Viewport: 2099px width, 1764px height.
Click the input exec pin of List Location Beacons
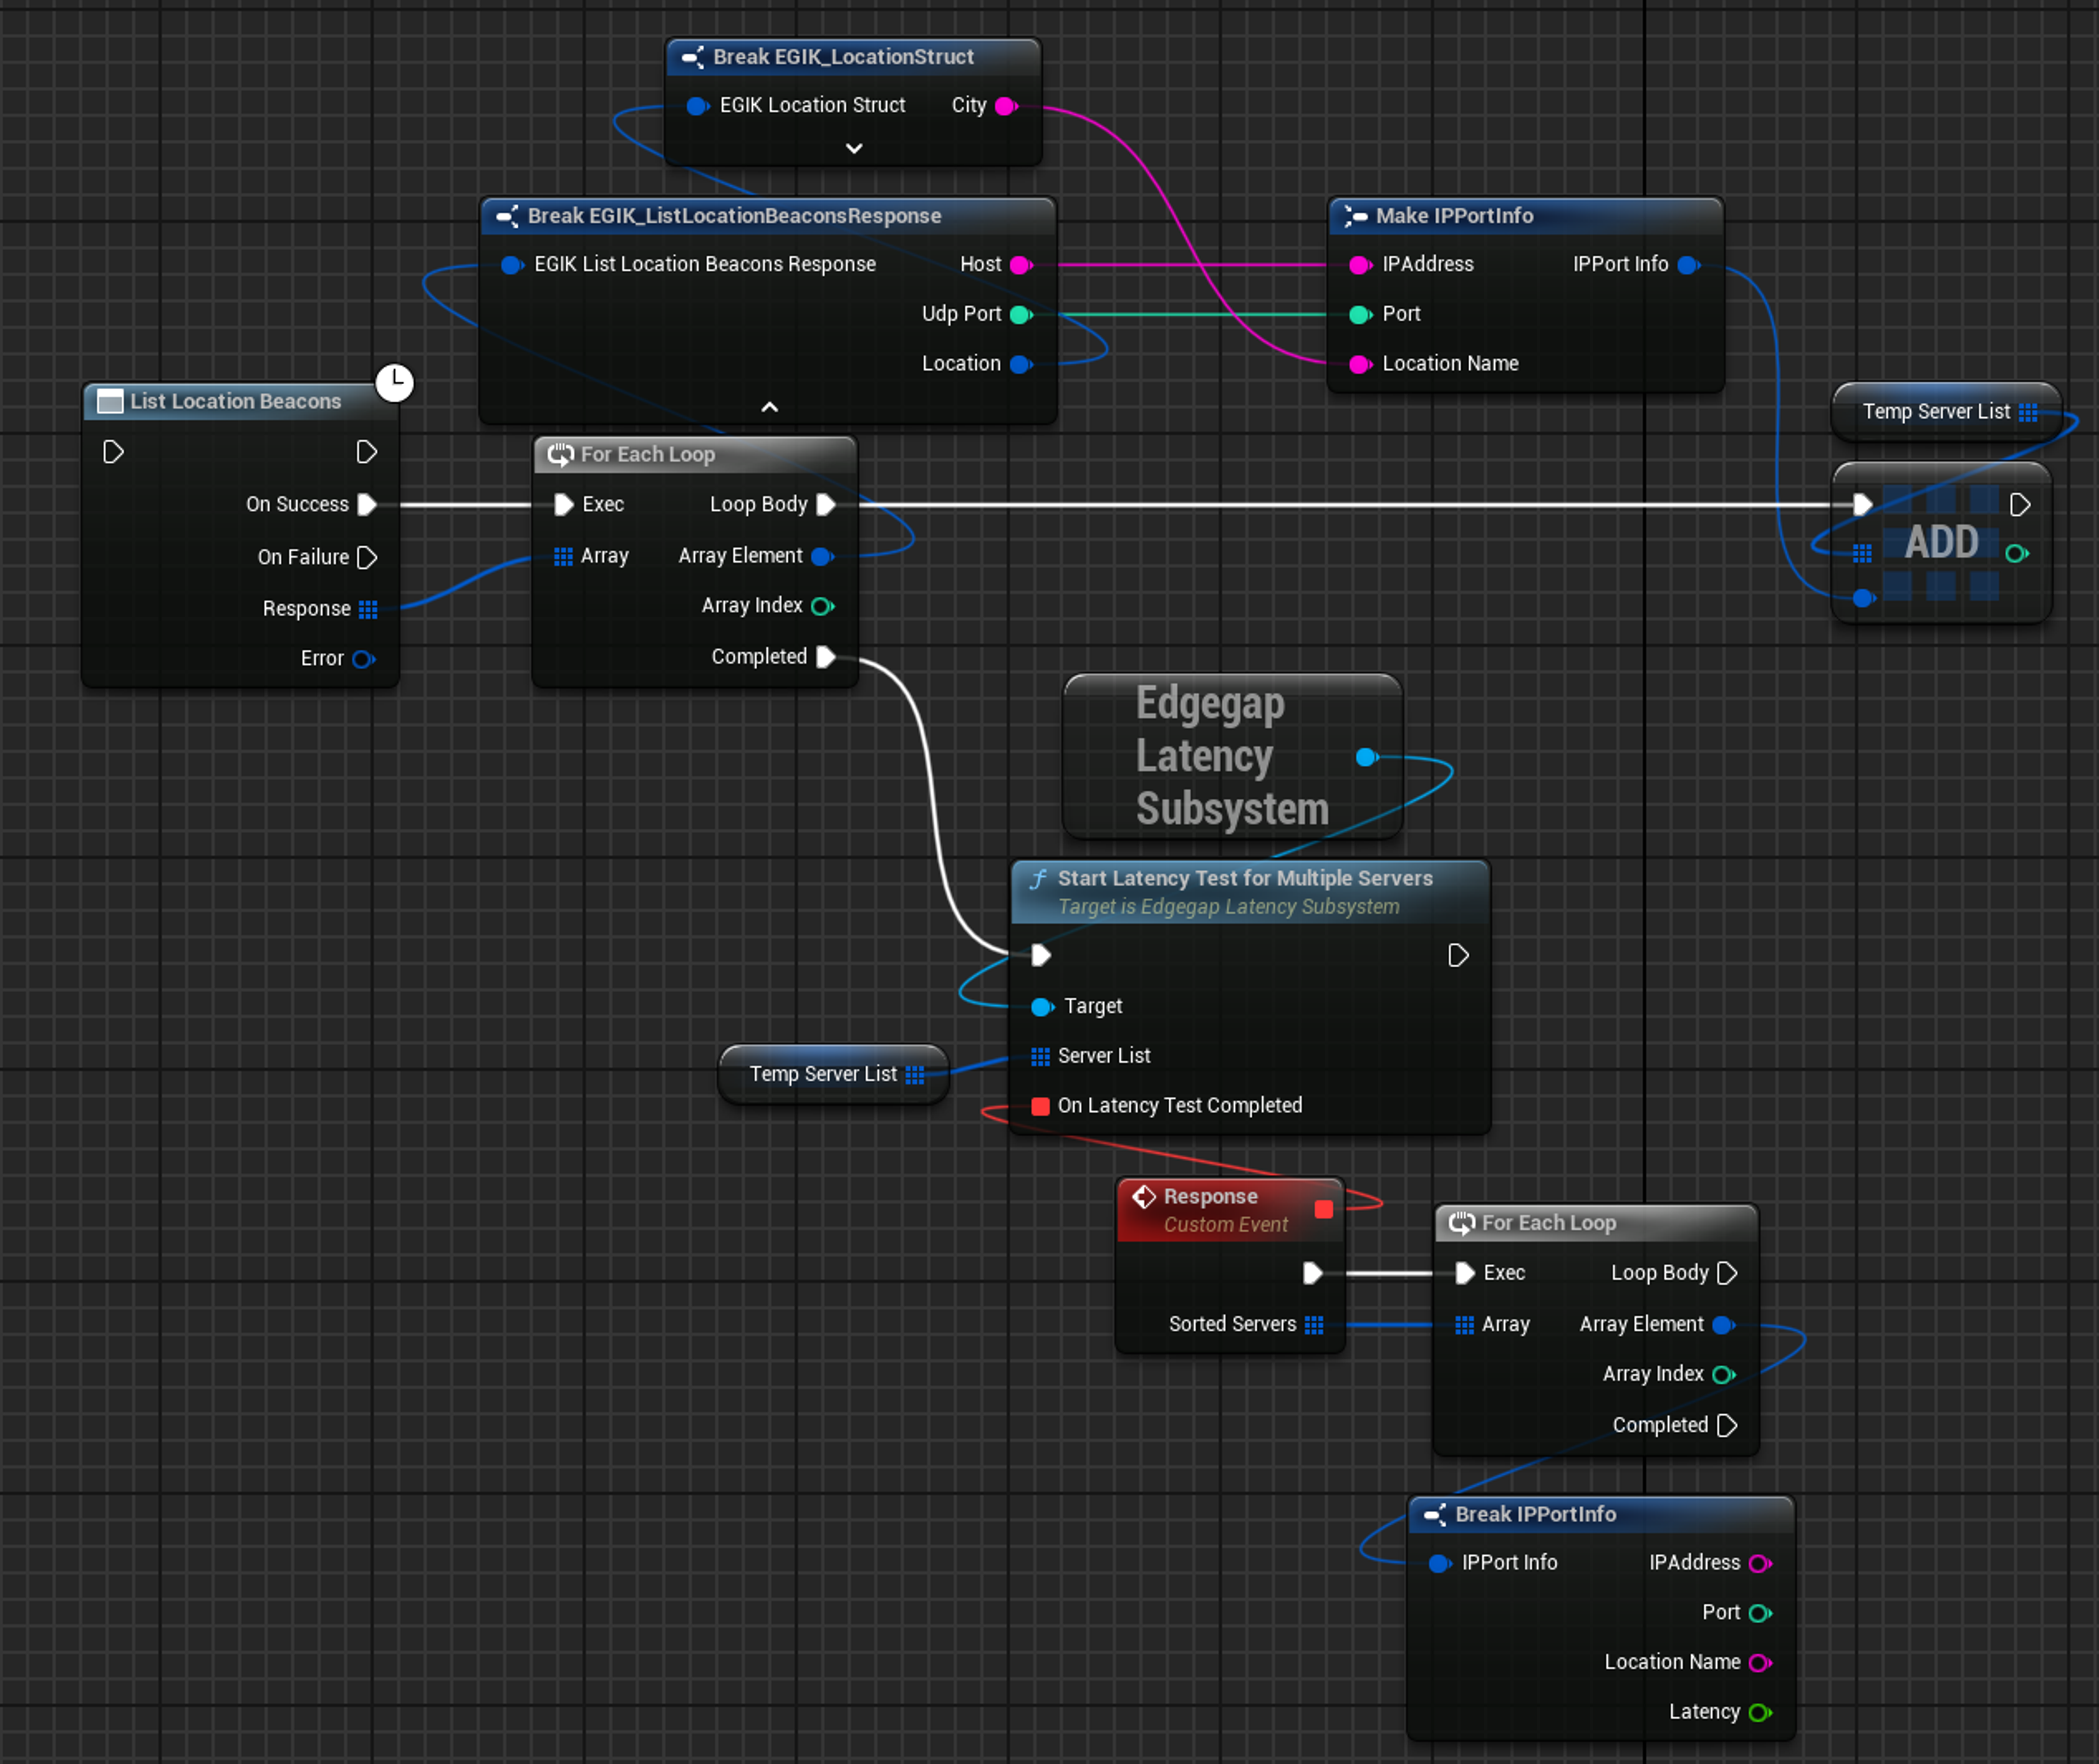click(x=113, y=452)
